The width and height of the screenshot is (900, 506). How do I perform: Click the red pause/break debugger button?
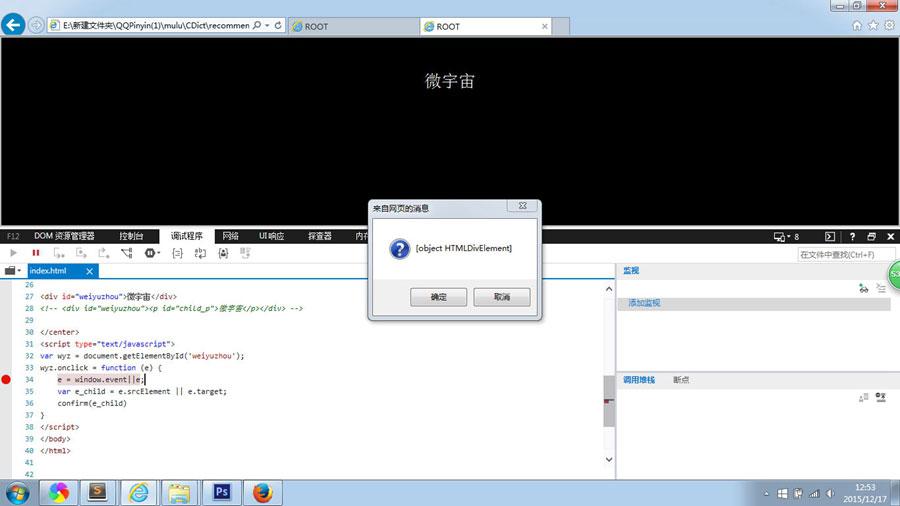pos(36,254)
